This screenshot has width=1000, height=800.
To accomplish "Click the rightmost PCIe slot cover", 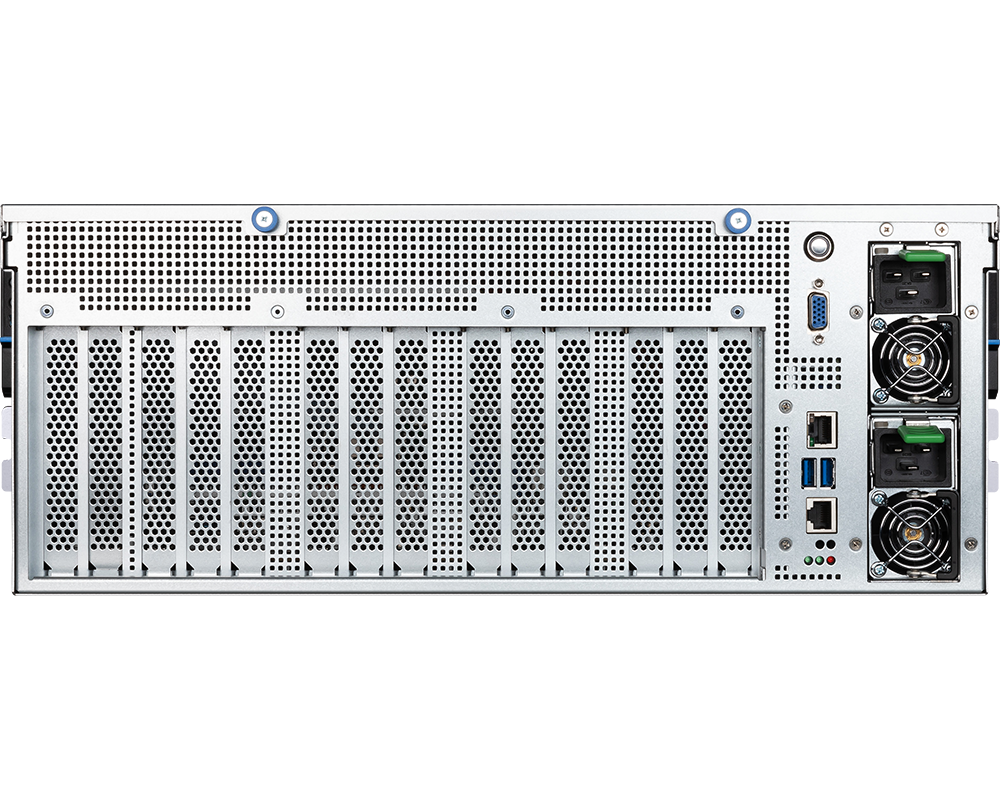I will (735, 450).
